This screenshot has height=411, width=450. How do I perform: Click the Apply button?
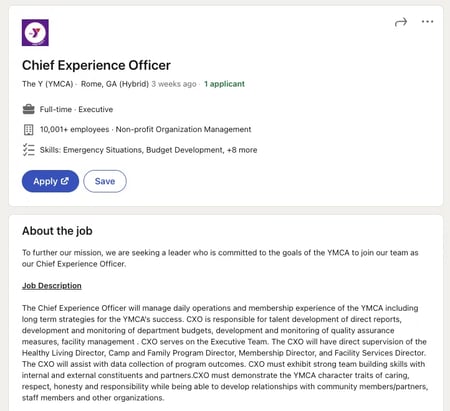tap(50, 181)
